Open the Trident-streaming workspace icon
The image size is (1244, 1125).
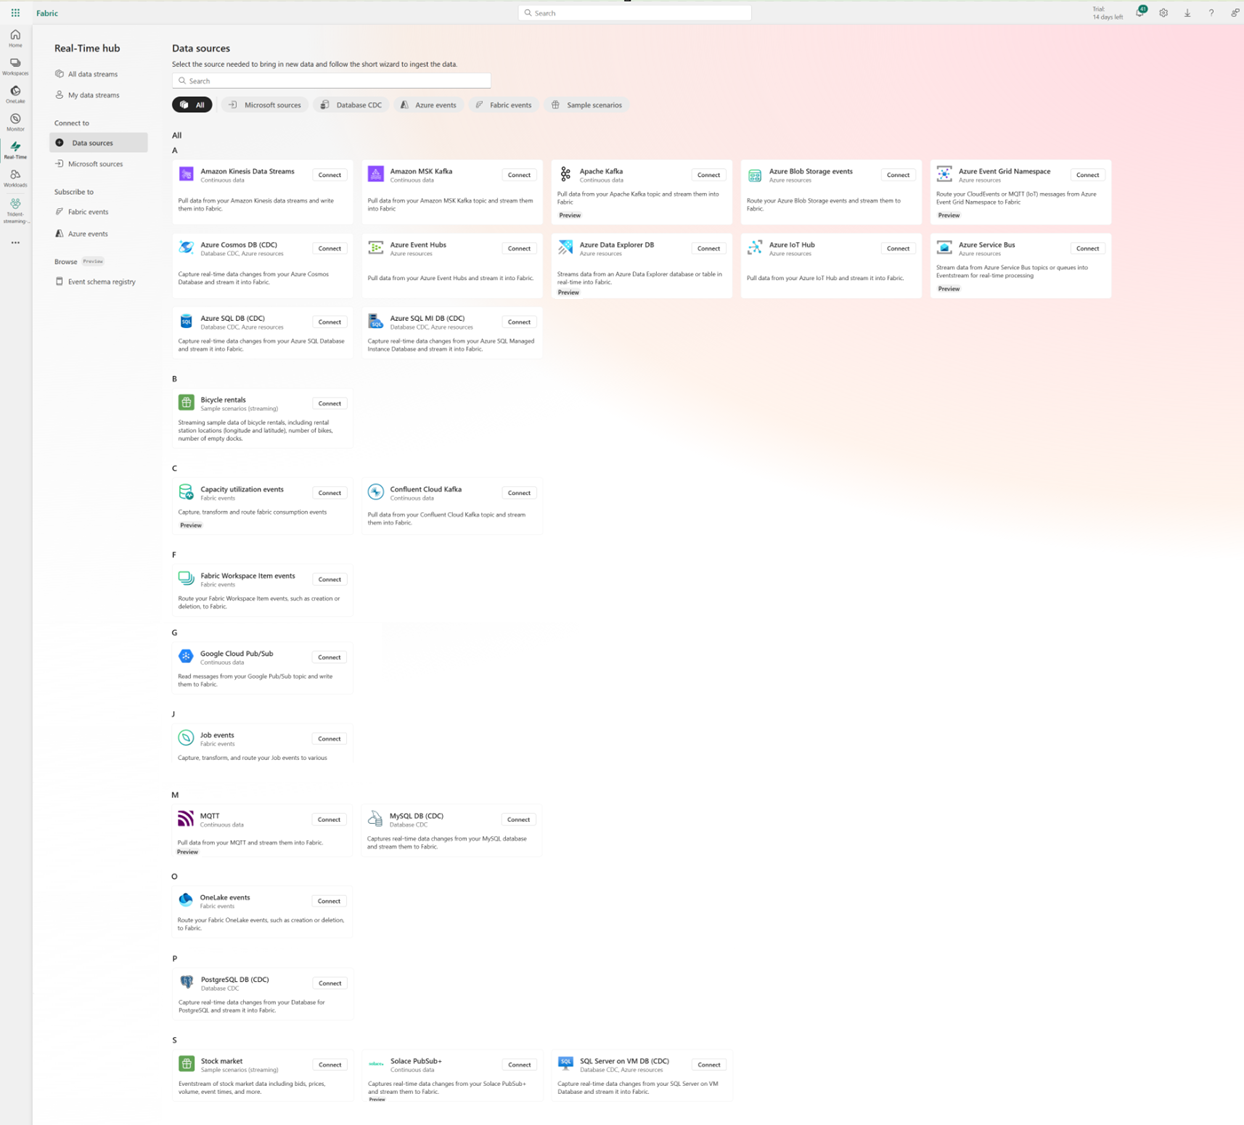pyautogui.click(x=15, y=209)
